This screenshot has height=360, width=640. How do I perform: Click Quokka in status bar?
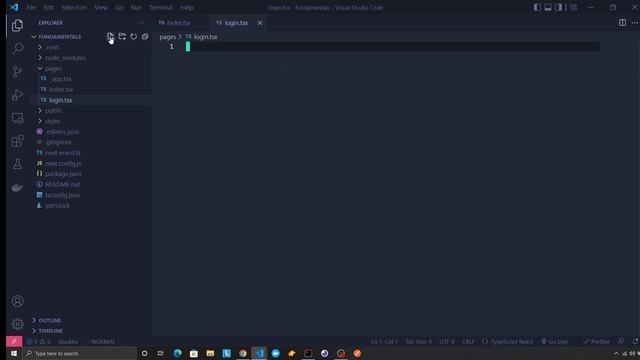pos(68,341)
